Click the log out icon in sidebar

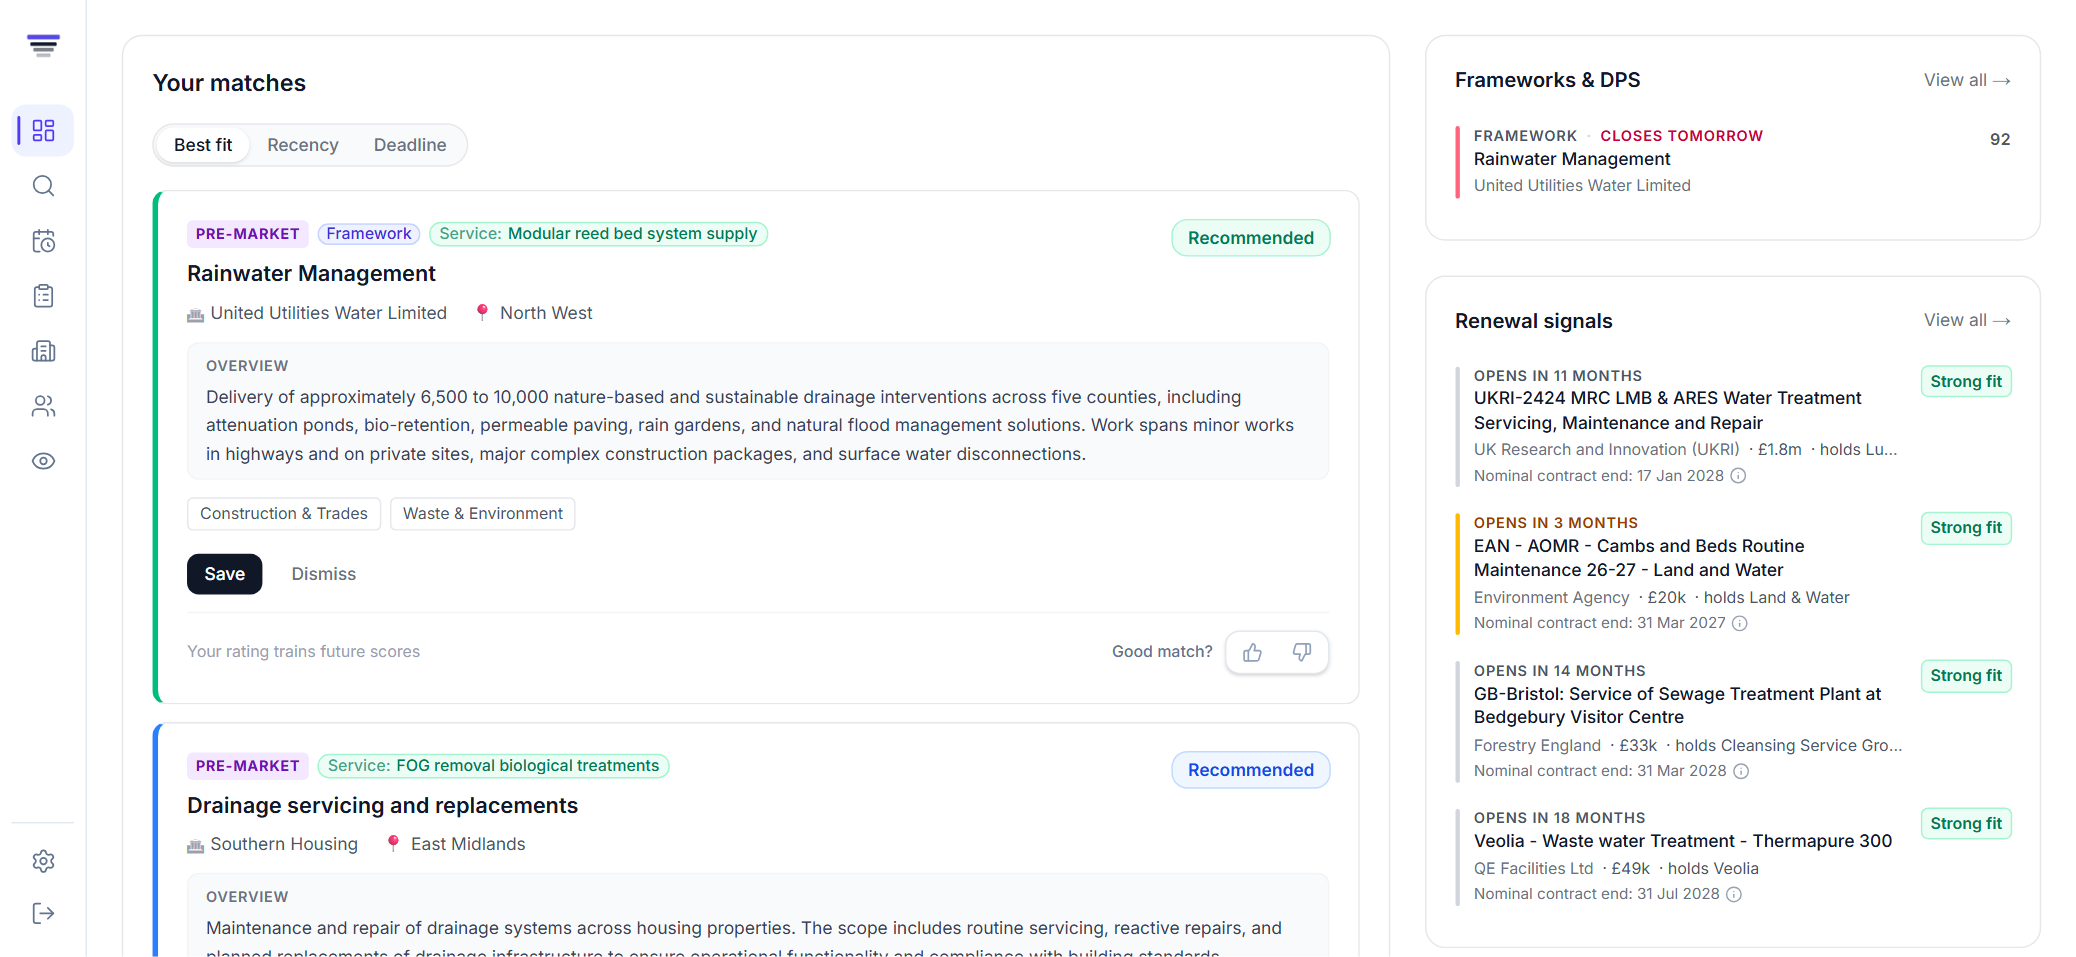(43, 913)
